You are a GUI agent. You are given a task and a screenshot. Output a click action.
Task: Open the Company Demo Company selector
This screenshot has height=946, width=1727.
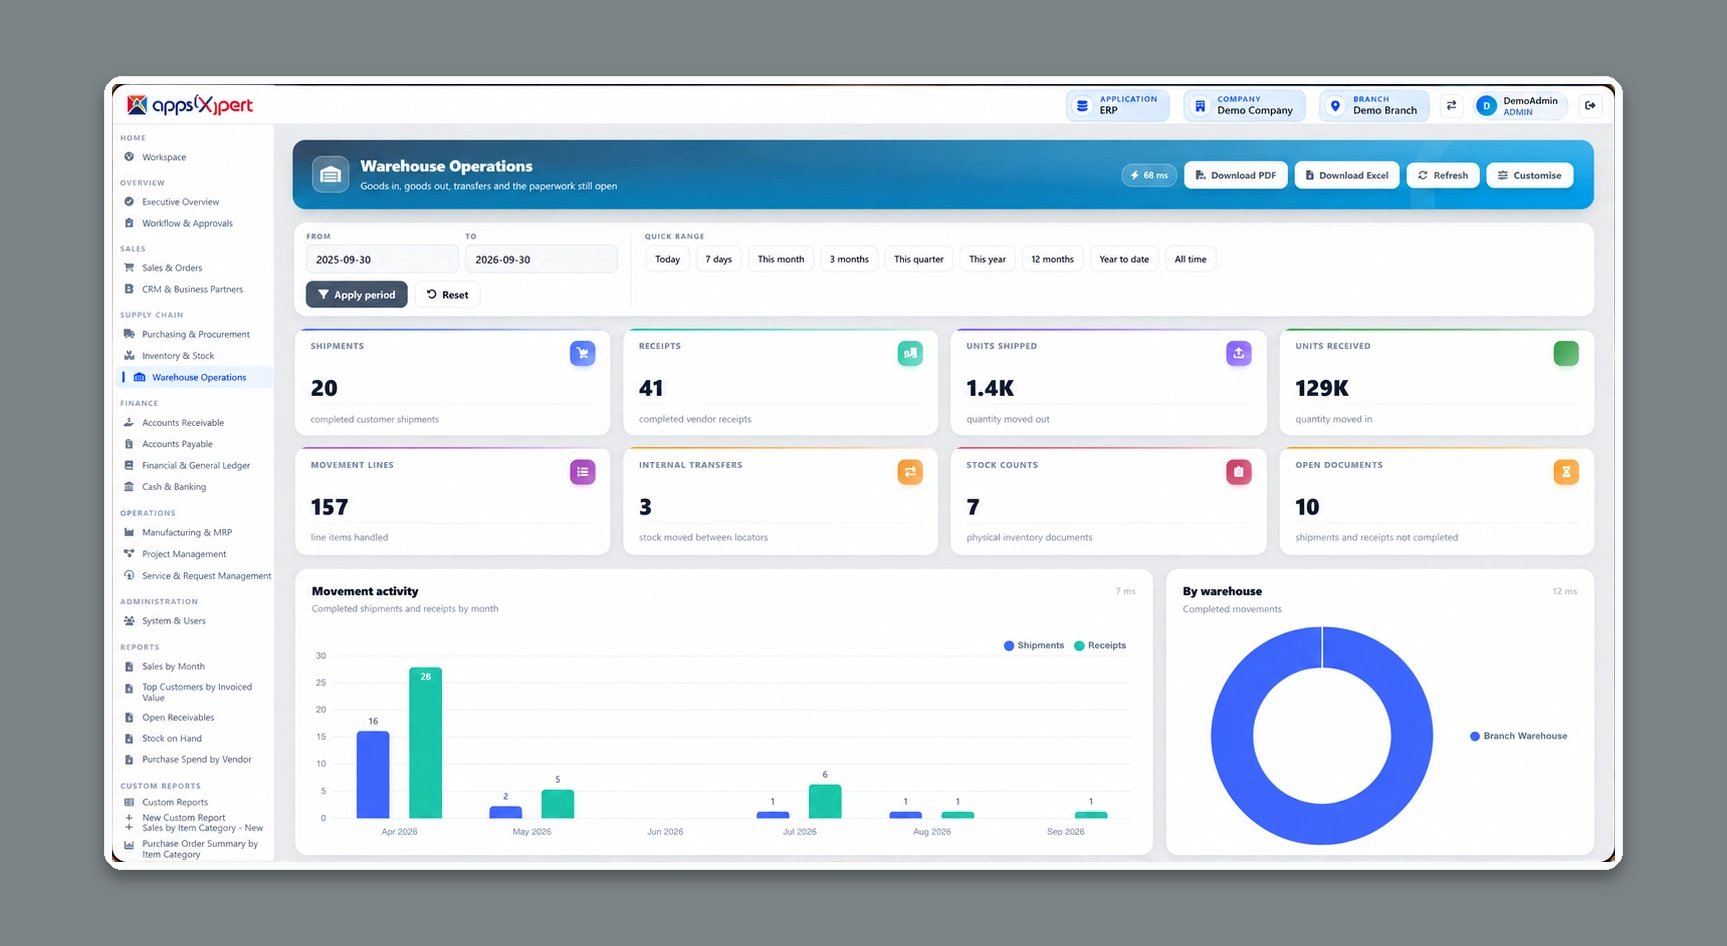point(1243,105)
